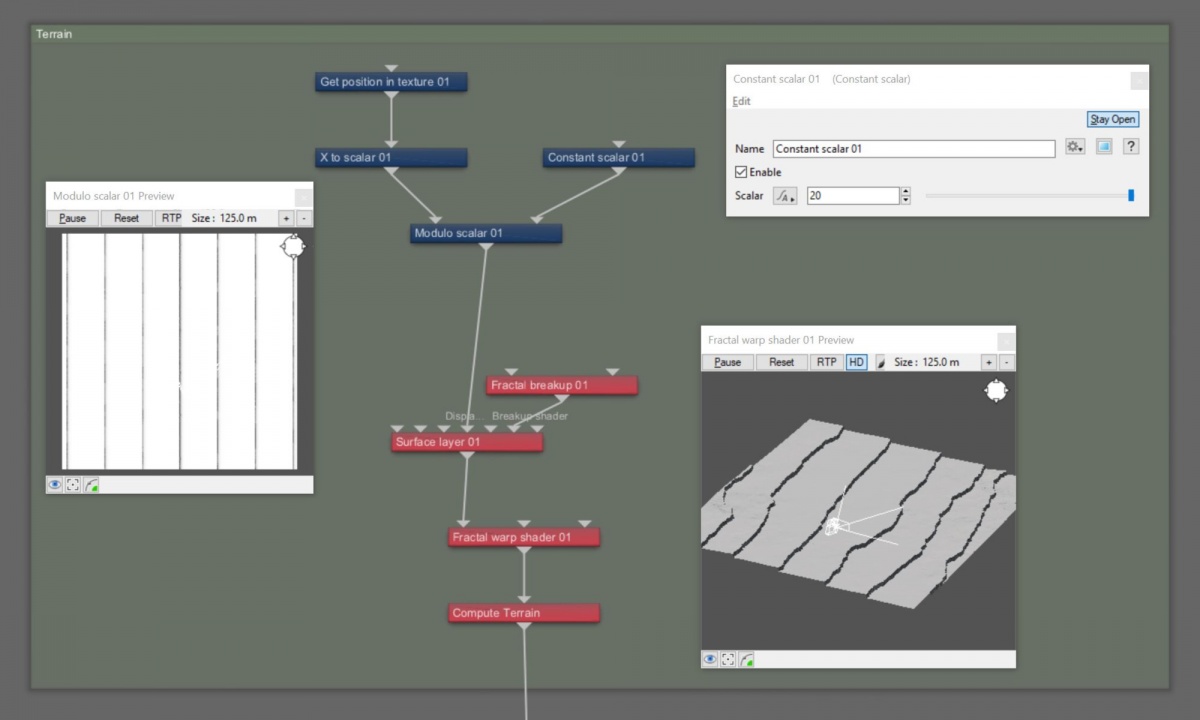
Task: Toggle RTP in Modulo scalar 01 preview
Action: [172, 218]
